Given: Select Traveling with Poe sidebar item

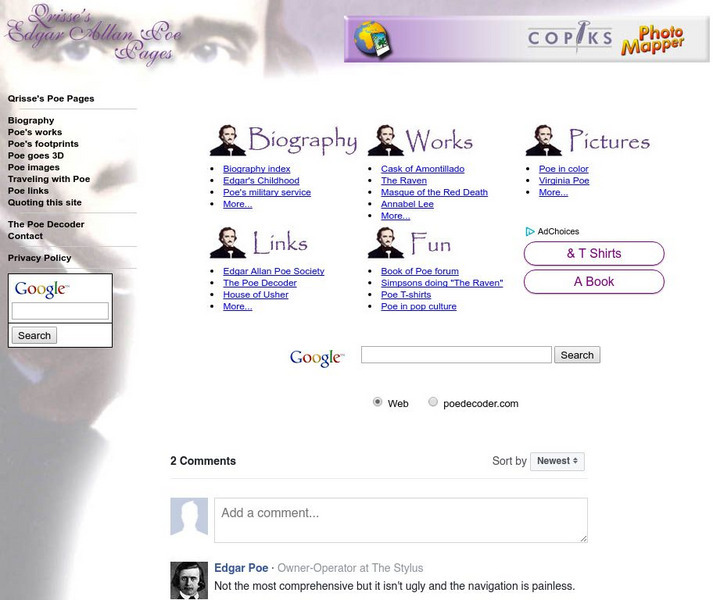Looking at the screenshot, I should (x=49, y=179).
